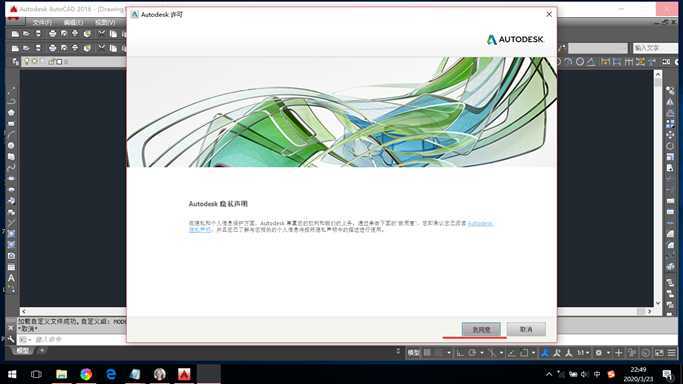Viewport: 683px width, 384px height.
Task: Toggle grid display in status bar
Action: [x=428, y=353]
